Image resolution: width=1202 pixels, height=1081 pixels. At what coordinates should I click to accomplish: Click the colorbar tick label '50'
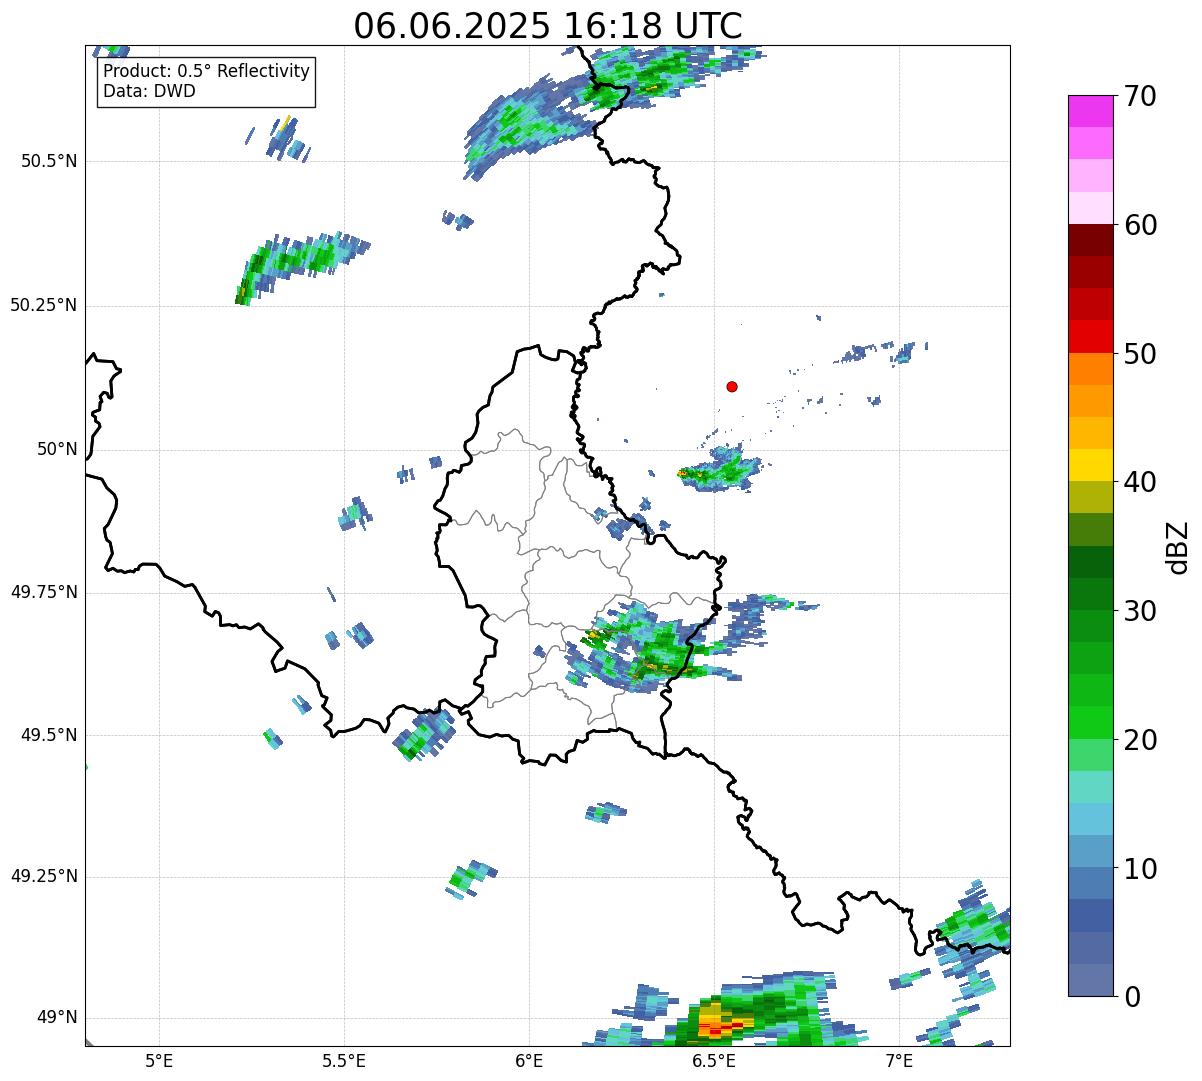coord(1139,353)
